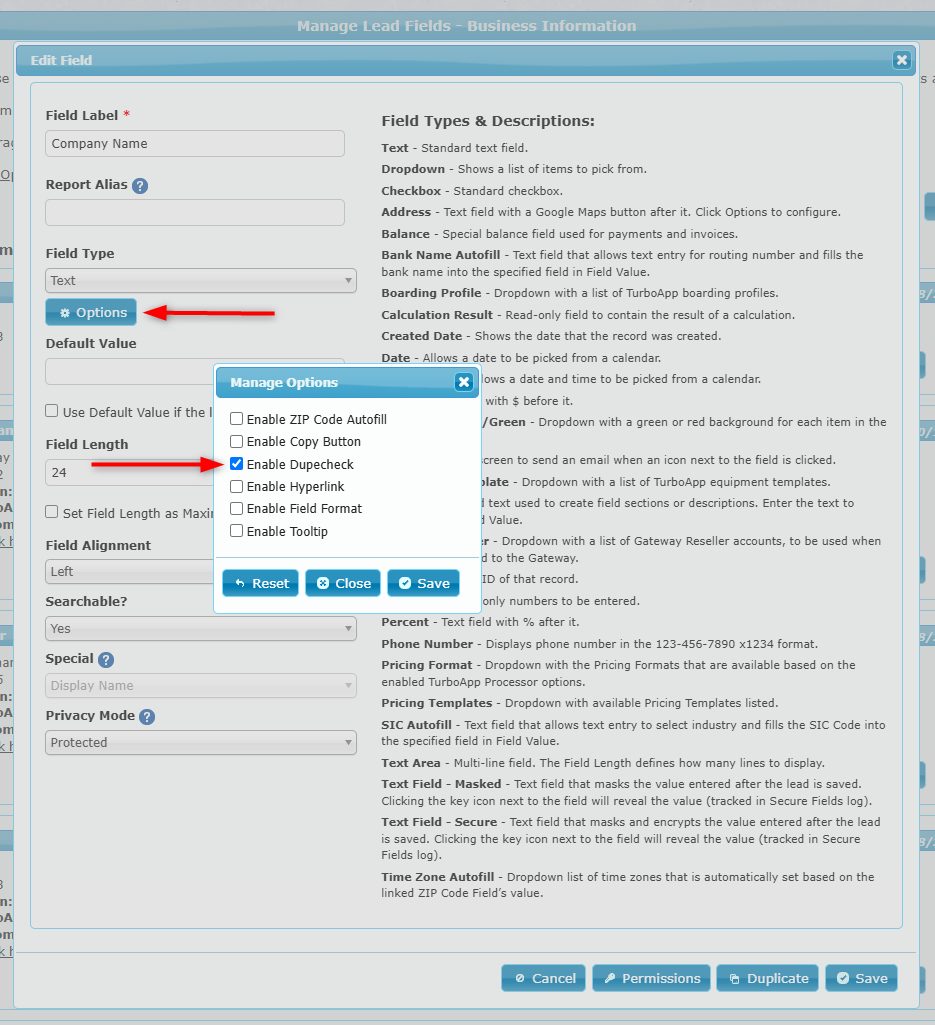935x1025 pixels.
Task: Open the Privacy Mode dropdown
Action: click(x=201, y=743)
